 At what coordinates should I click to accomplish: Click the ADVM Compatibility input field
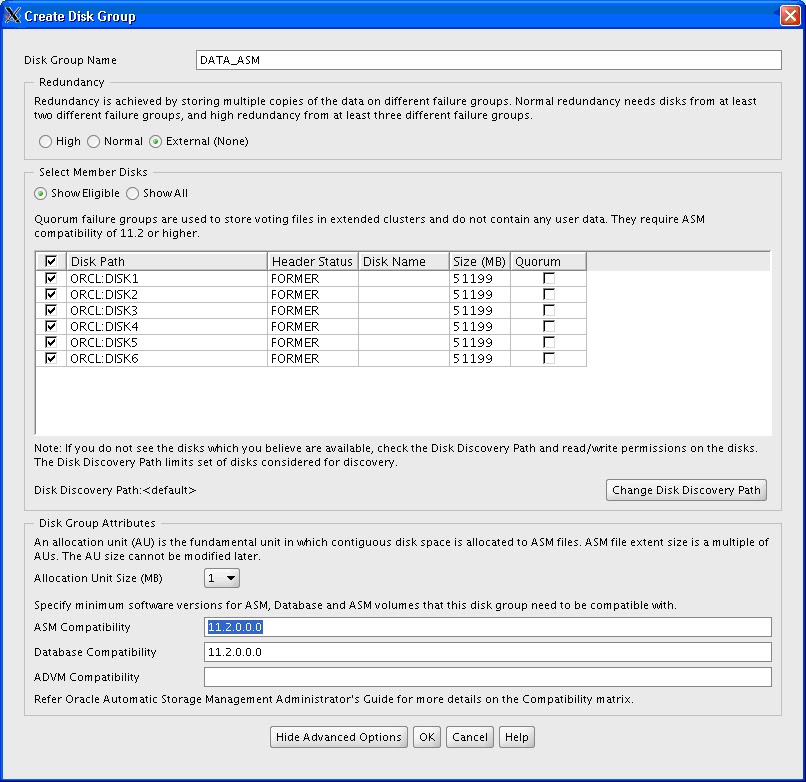[x=489, y=677]
